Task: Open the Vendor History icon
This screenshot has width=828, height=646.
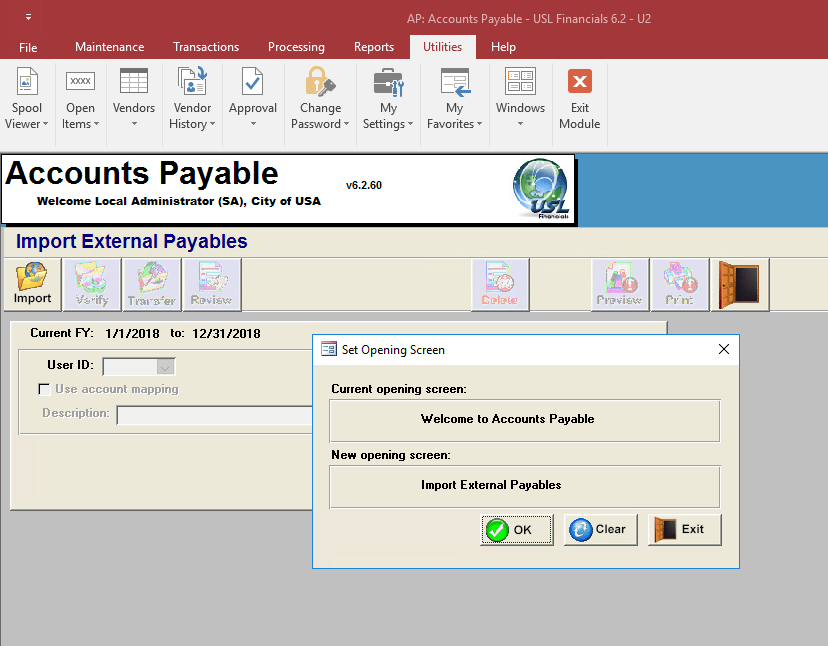Action: pos(192,81)
